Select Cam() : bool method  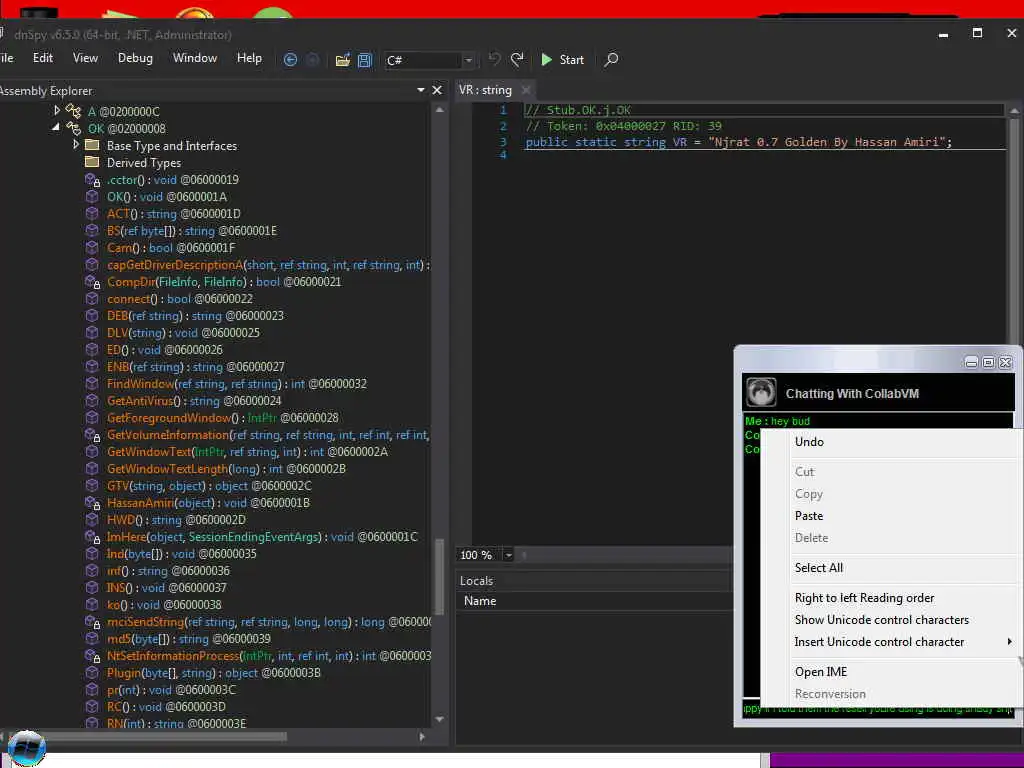coord(171,248)
